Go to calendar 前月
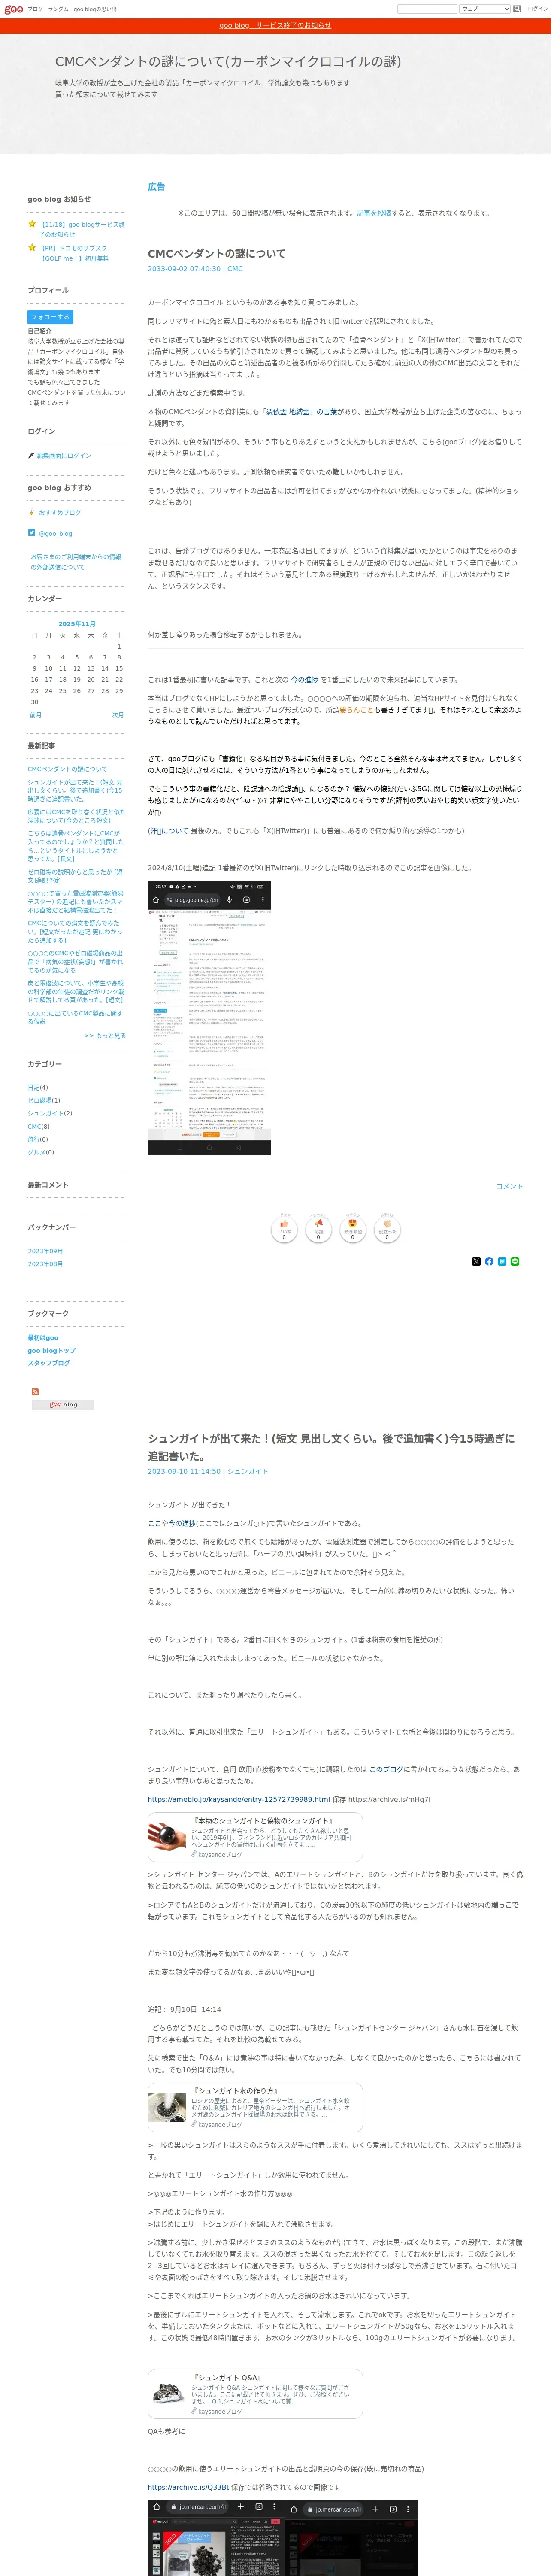The height and width of the screenshot is (2576, 551). point(35,715)
